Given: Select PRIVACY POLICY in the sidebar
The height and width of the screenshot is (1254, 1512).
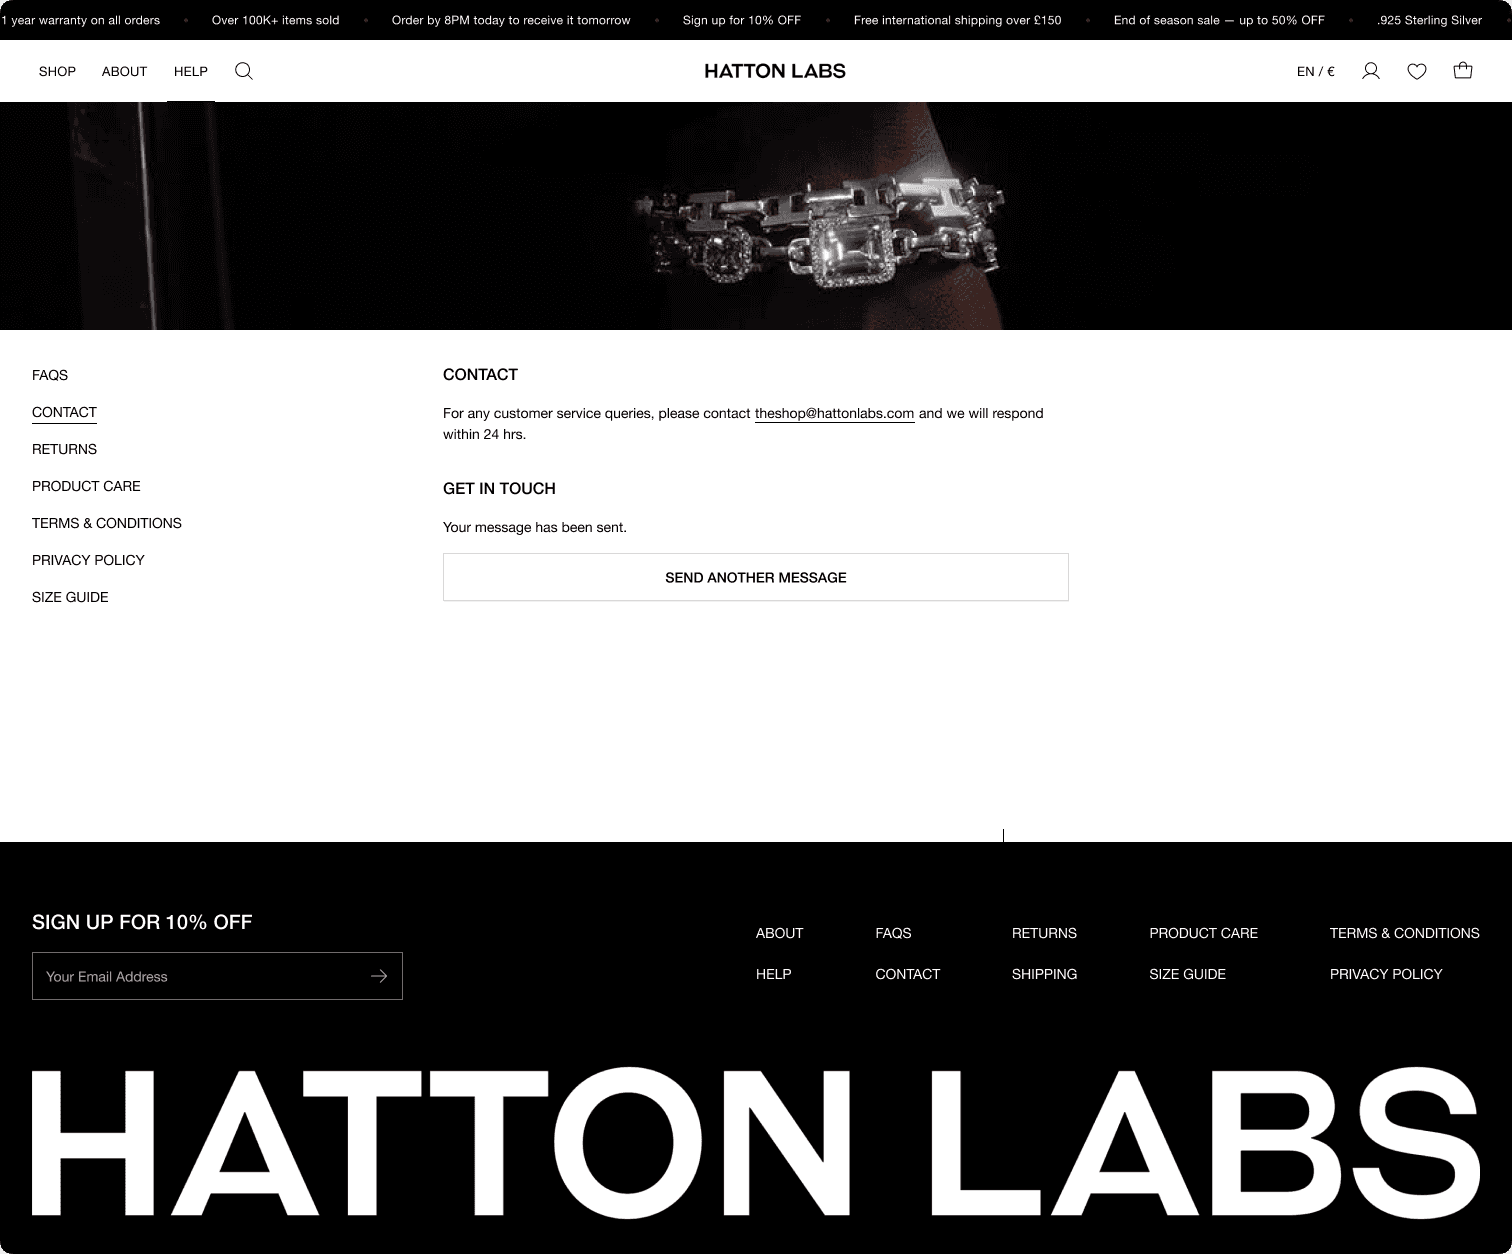Looking at the screenshot, I should (x=88, y=560).
